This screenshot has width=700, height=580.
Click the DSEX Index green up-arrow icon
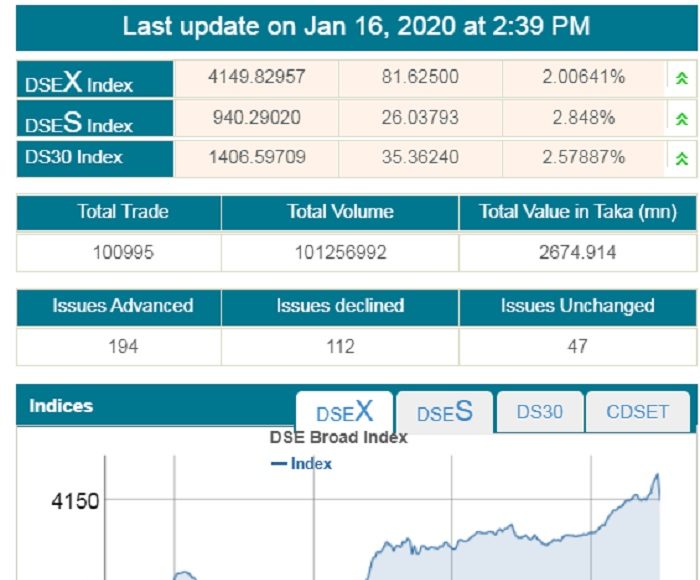click(x=682, y=79)
